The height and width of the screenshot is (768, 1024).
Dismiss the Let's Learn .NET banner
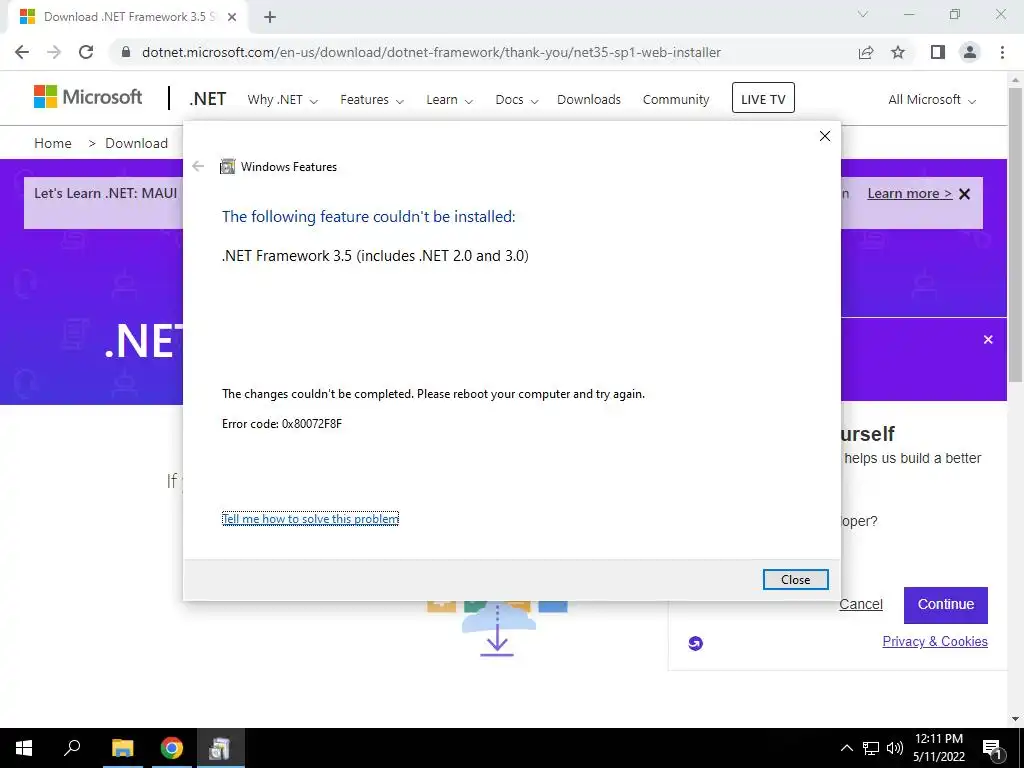pos(965,194)
